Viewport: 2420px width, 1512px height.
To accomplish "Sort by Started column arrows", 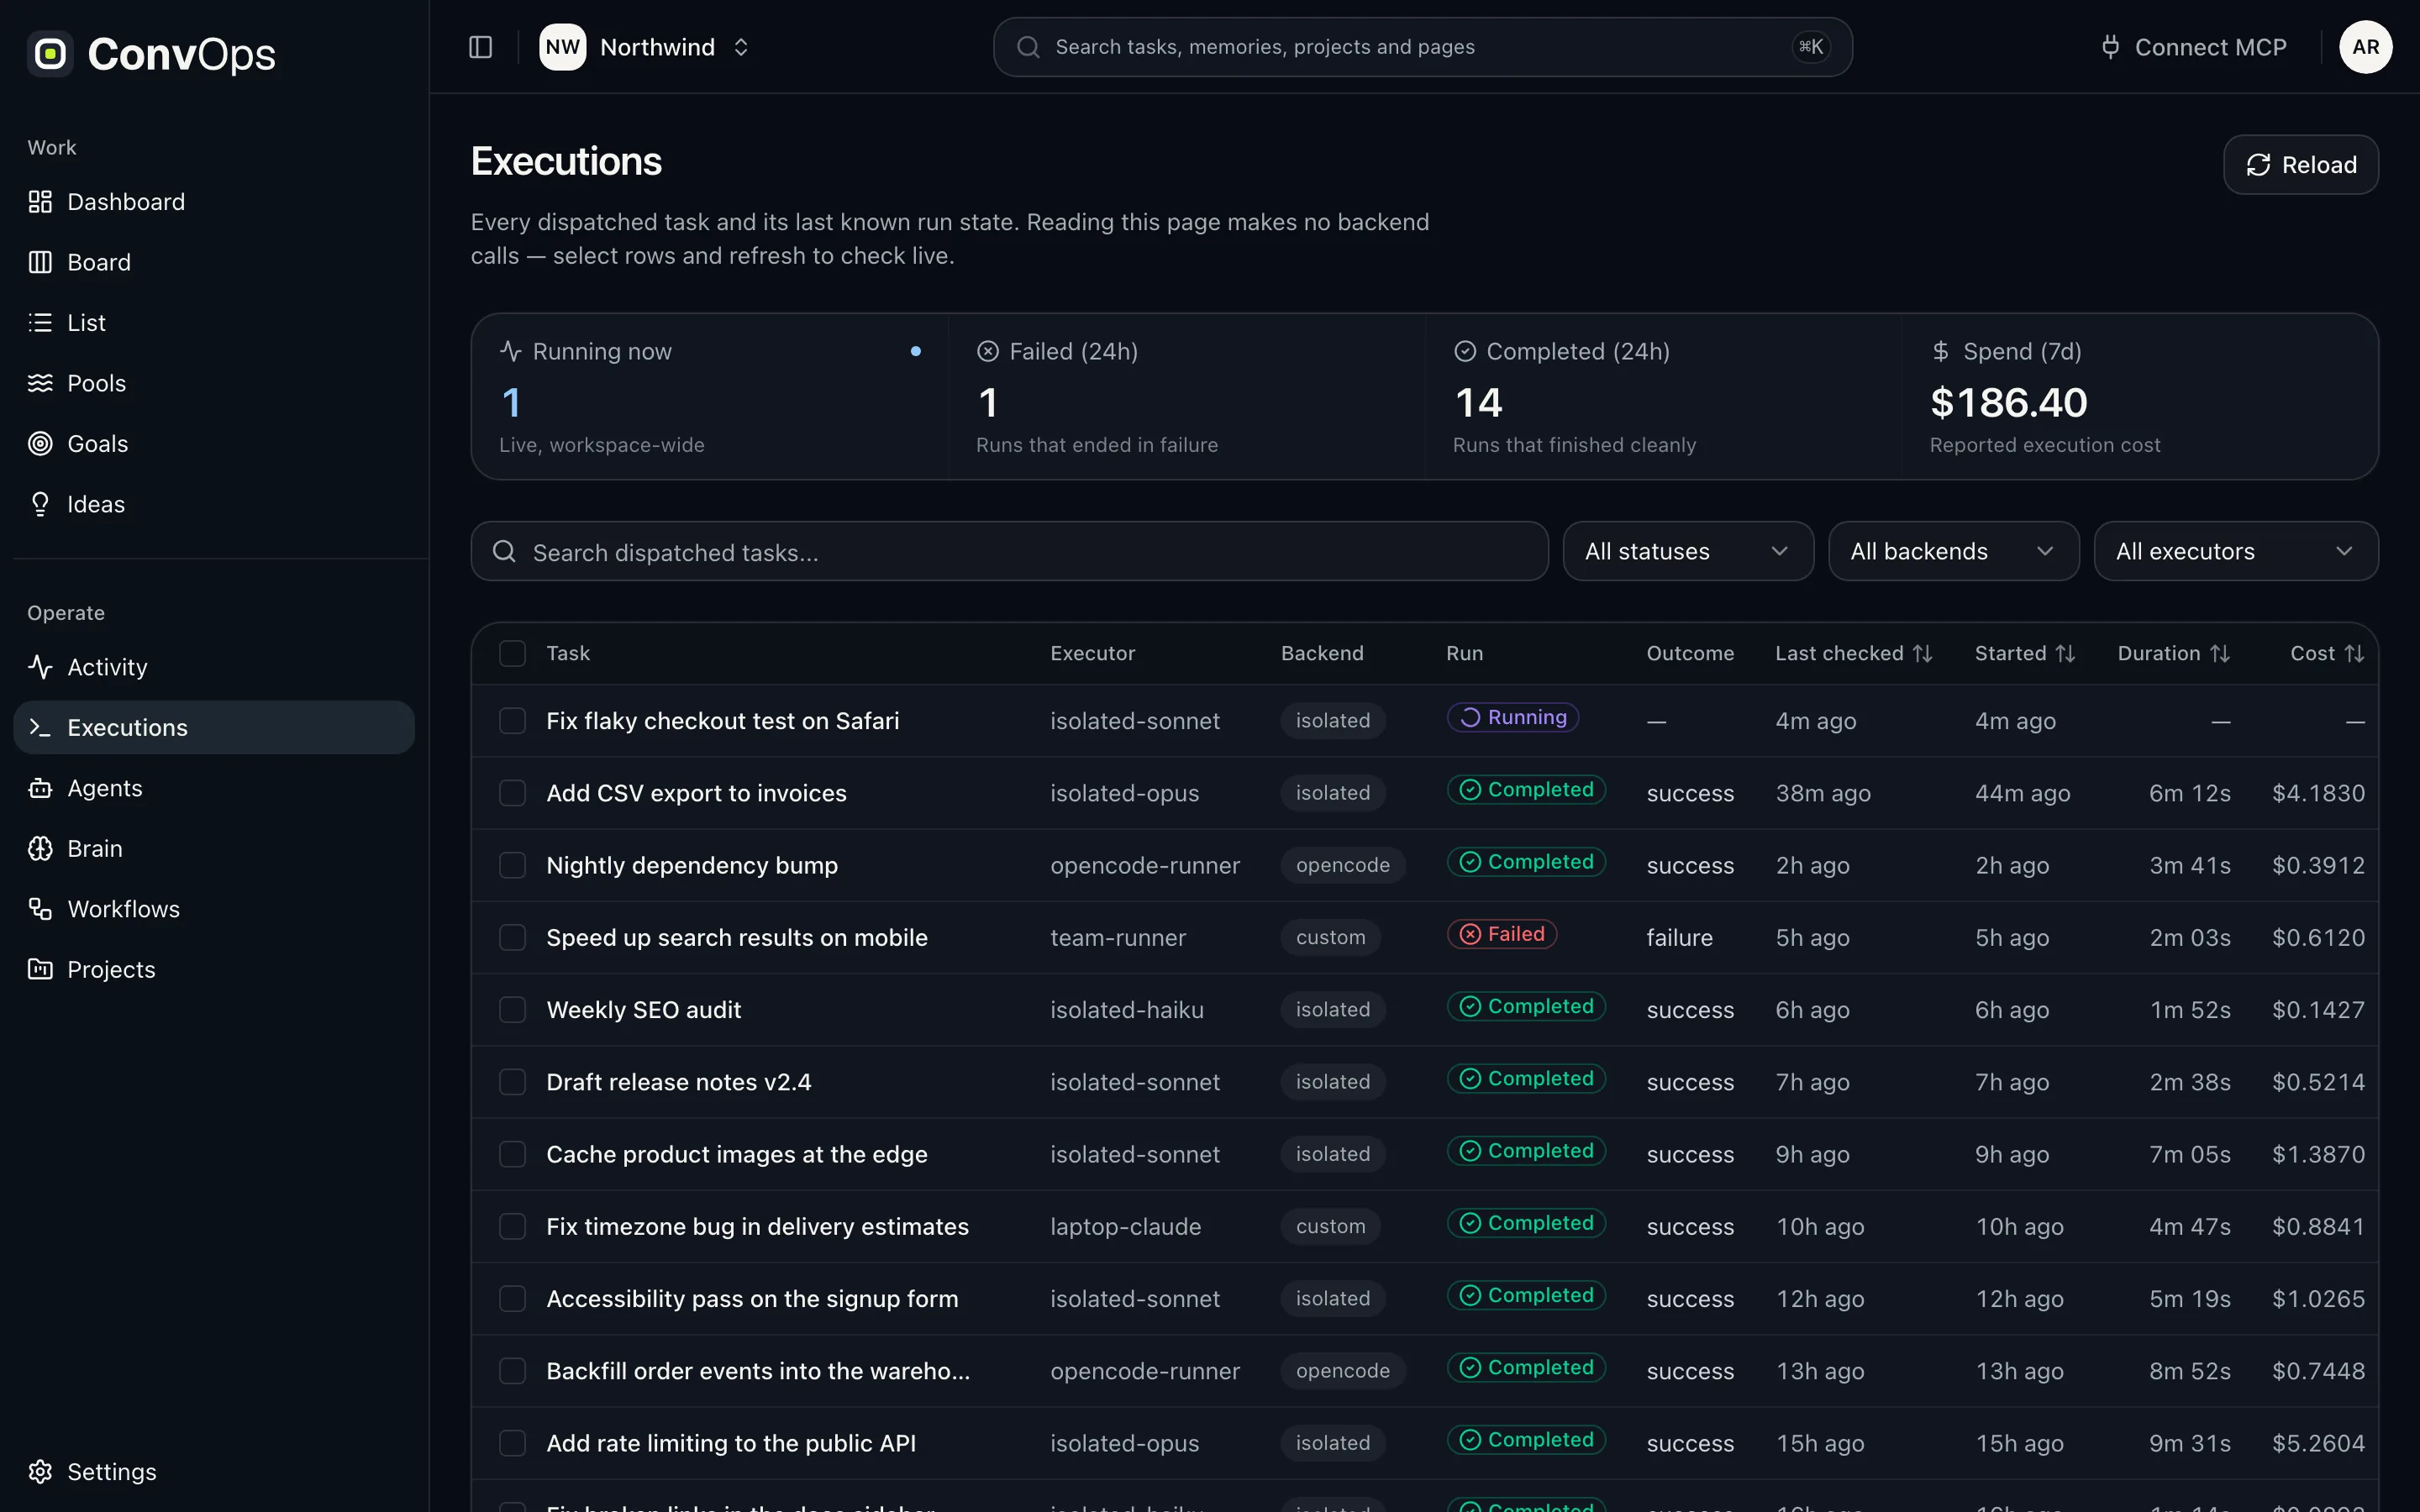I will pos(2065,654).
